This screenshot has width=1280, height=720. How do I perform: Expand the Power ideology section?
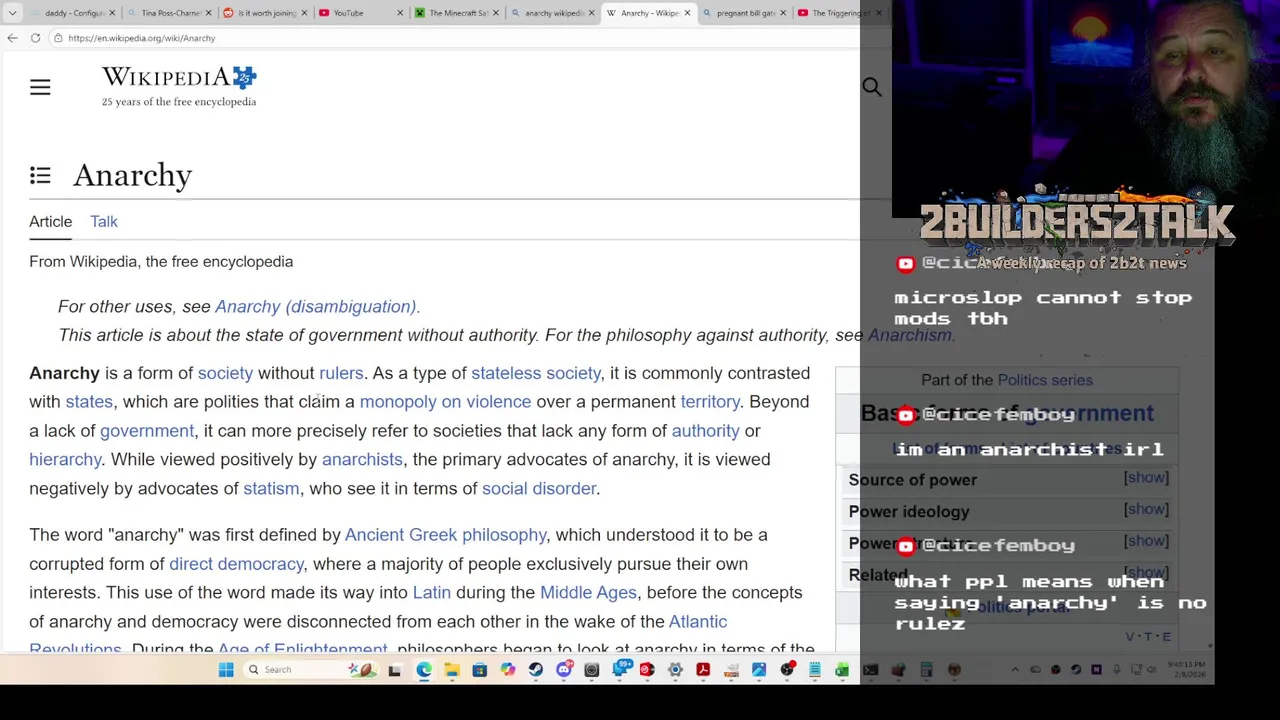1146,510
